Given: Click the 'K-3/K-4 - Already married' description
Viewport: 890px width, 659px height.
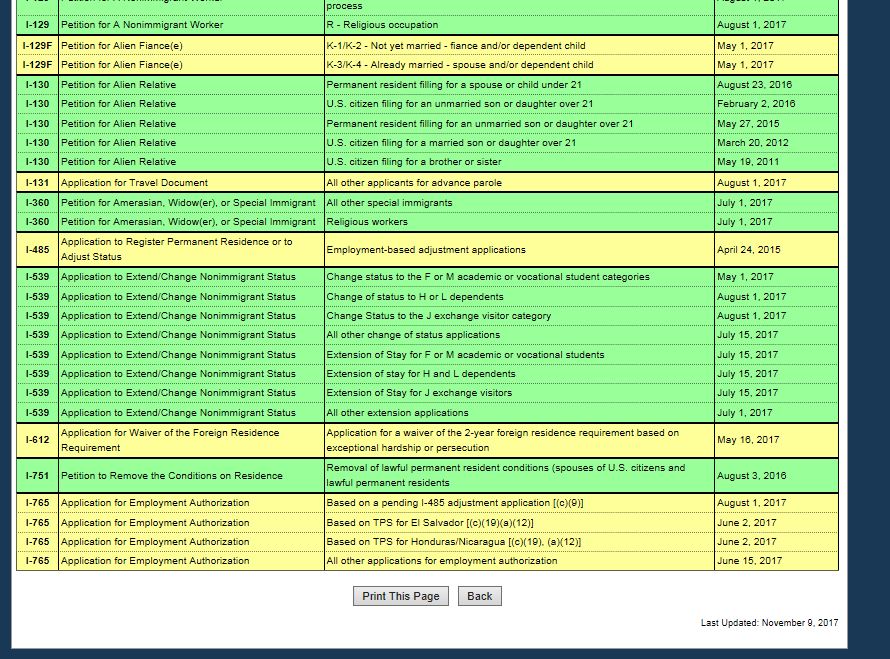Looking at the screenshot, I should 460,65.
